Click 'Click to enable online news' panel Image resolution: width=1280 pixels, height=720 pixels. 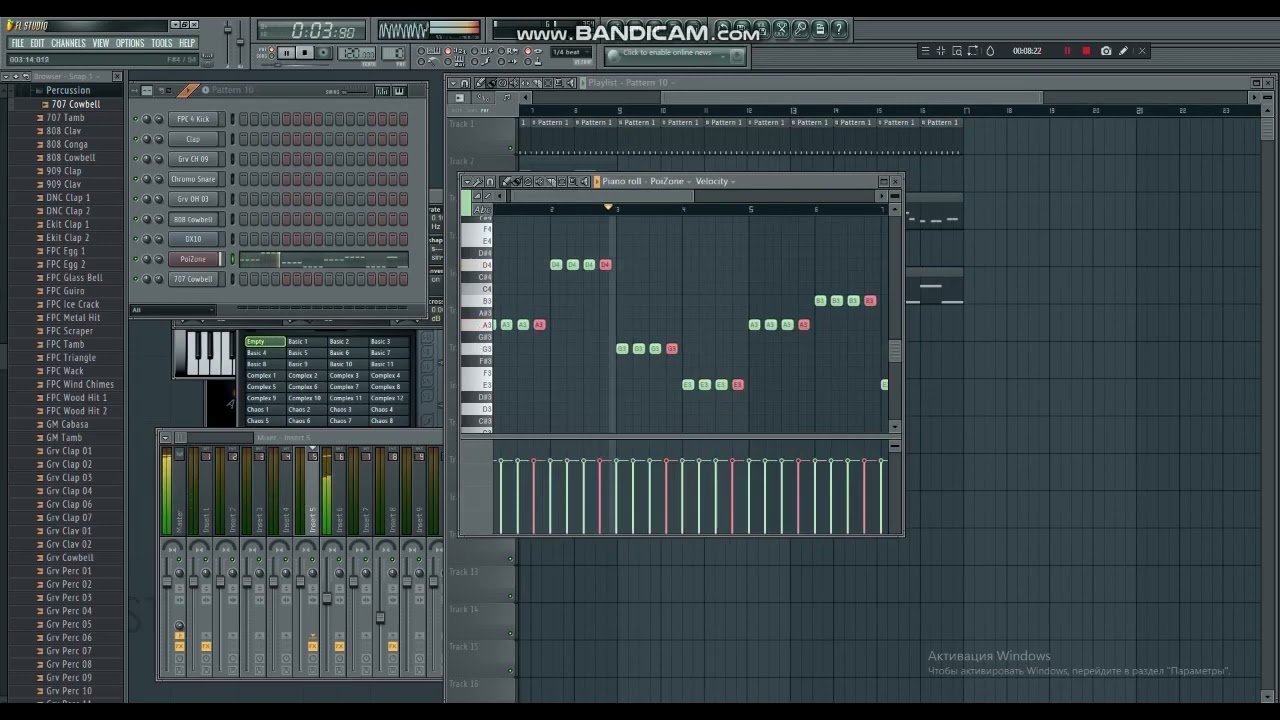tap(675, 55)
